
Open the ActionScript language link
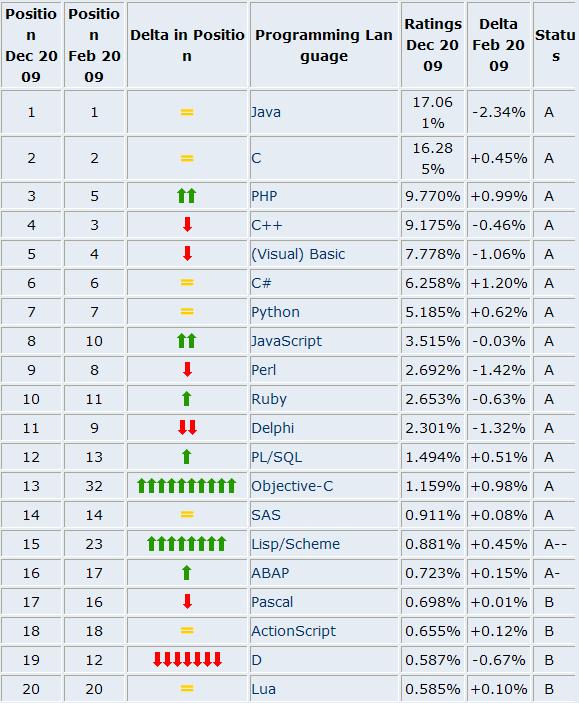[293, 631]
